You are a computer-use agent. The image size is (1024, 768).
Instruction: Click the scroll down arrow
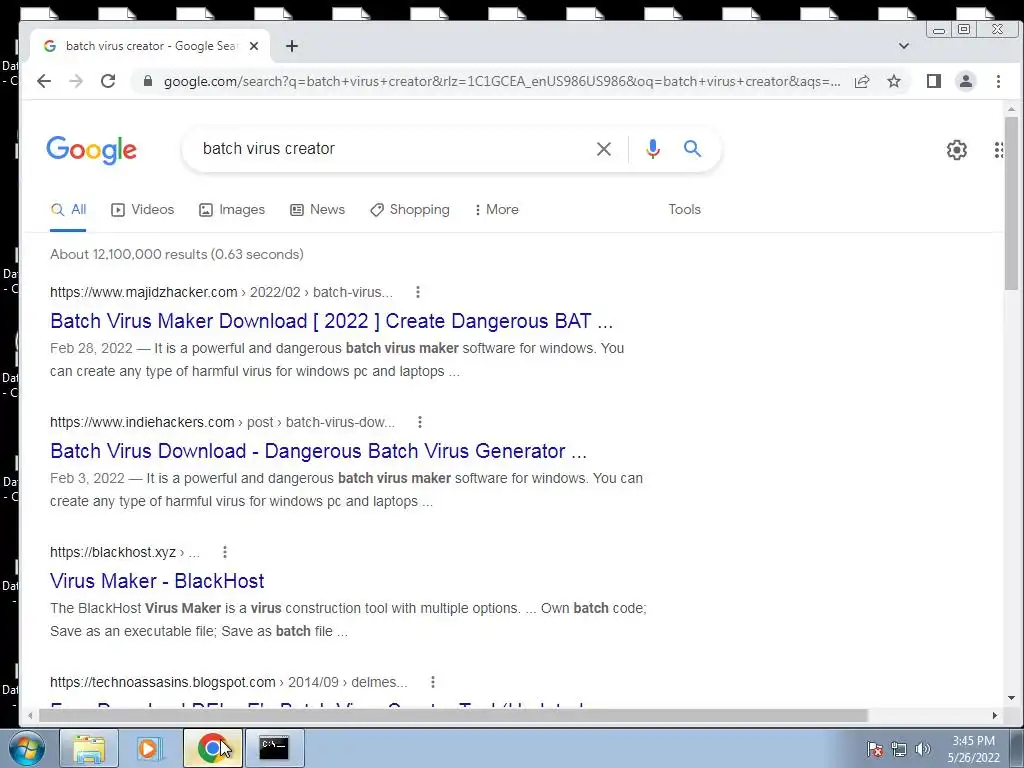[1011, 697]
